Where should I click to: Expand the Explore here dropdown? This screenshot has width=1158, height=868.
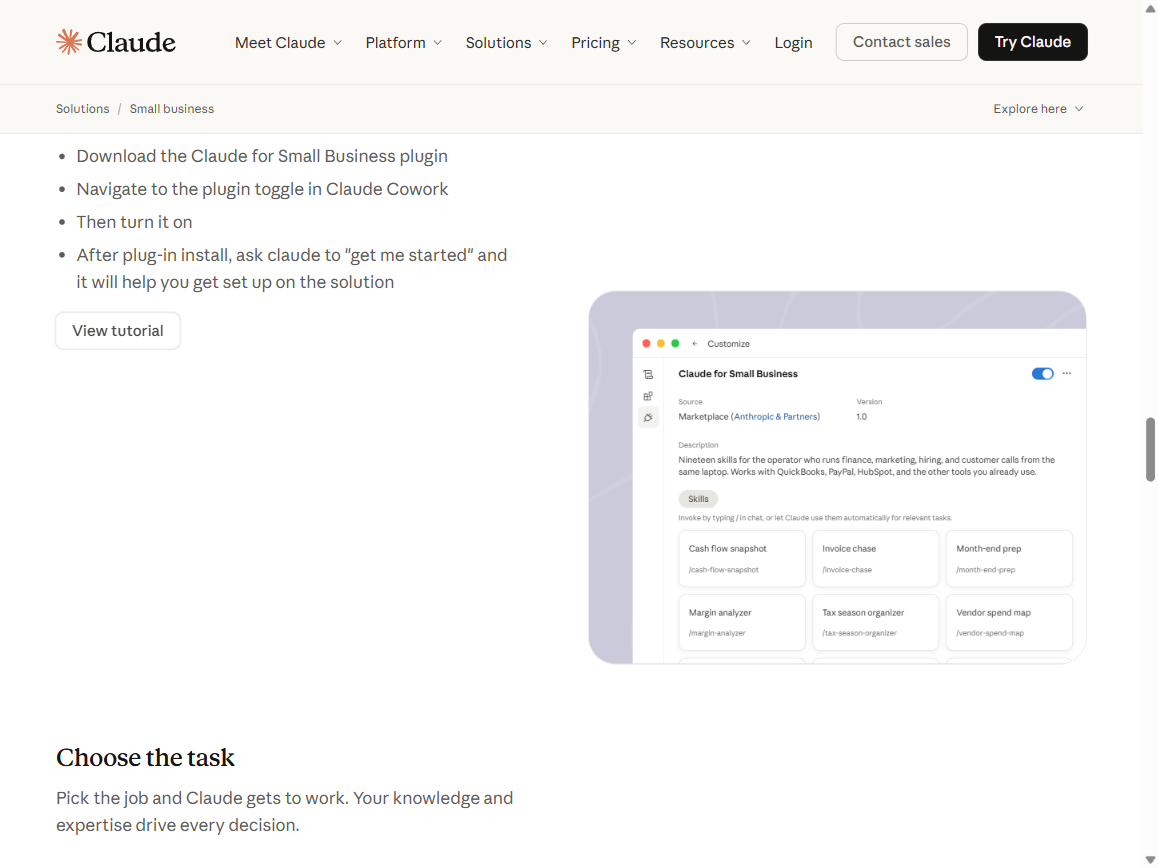point(1038,109)
